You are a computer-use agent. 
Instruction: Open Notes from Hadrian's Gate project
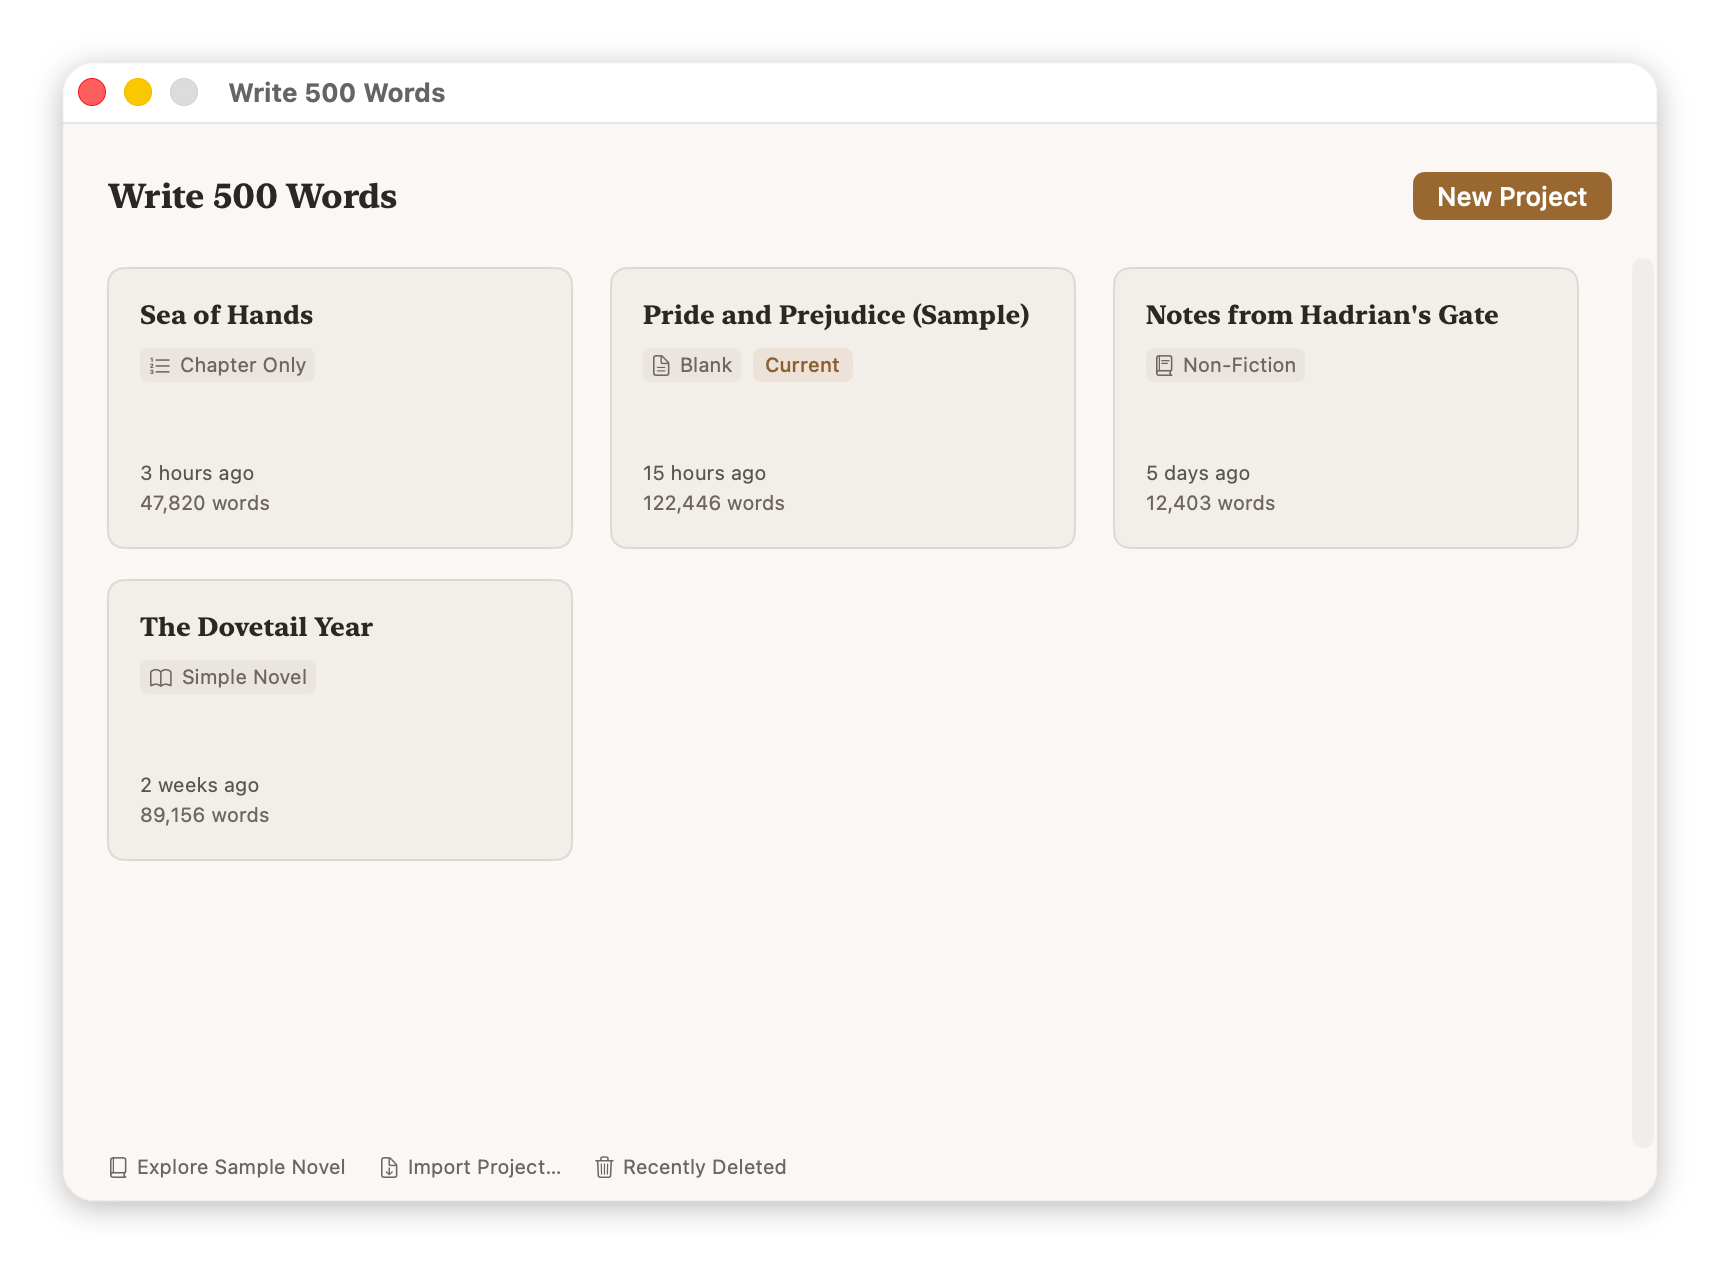click(1346, 408)
